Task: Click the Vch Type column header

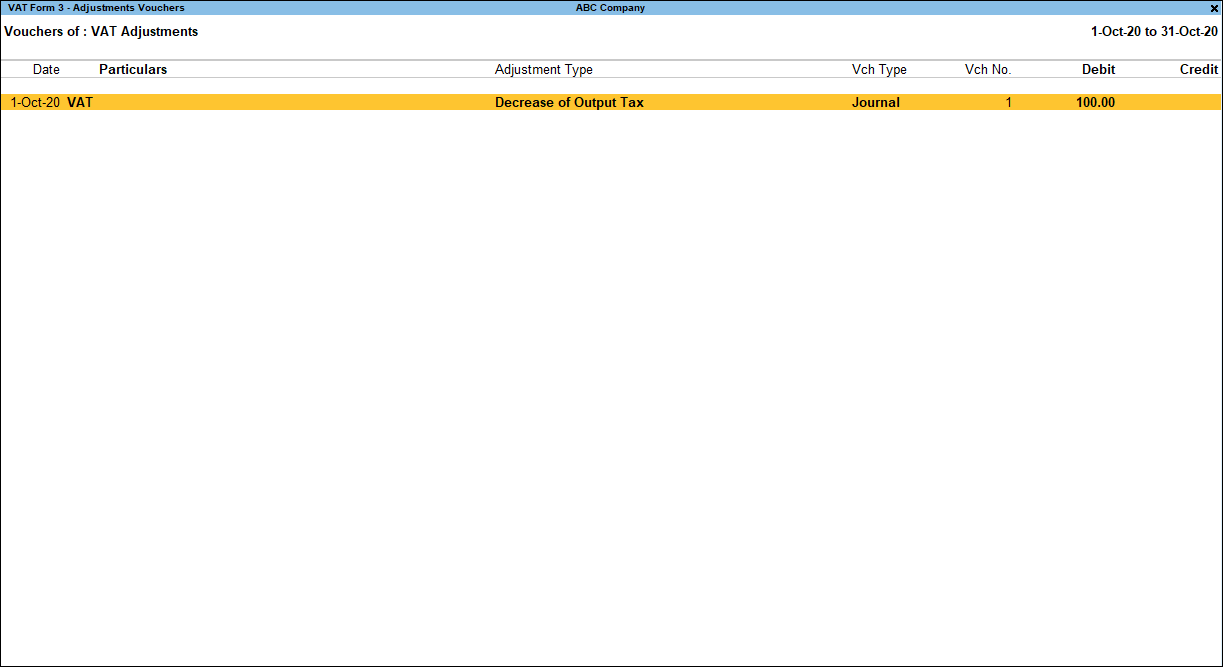Action: coord(879,70)
